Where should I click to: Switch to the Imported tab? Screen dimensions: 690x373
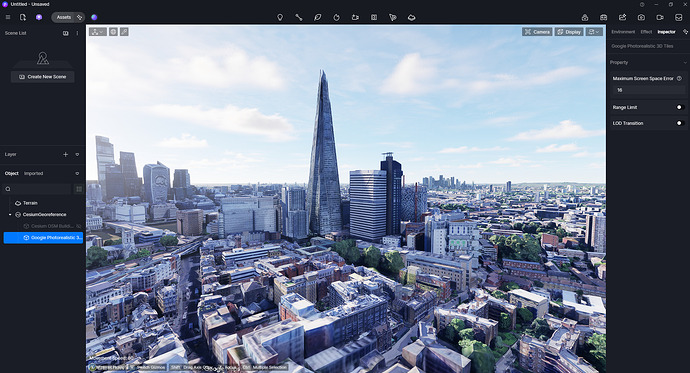[x=33, y=173]
